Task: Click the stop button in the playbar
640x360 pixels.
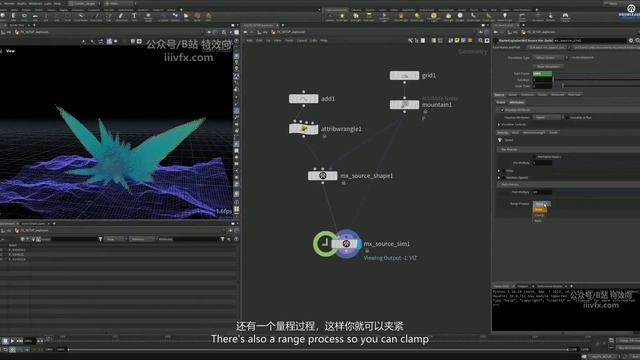Action: click(x=5, y=340)
